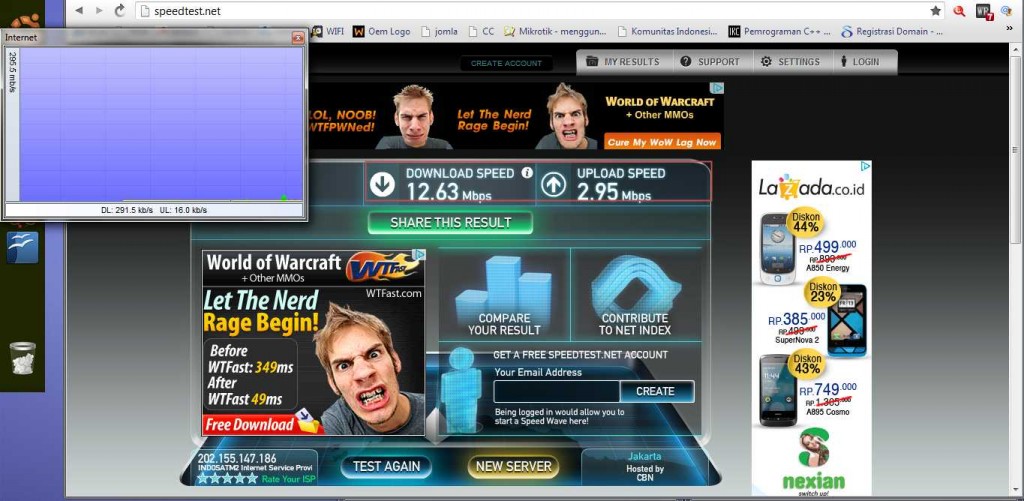The image size is (1024, 501).
Task: Go back with the browser back arrow
Action: pos(79,10)
